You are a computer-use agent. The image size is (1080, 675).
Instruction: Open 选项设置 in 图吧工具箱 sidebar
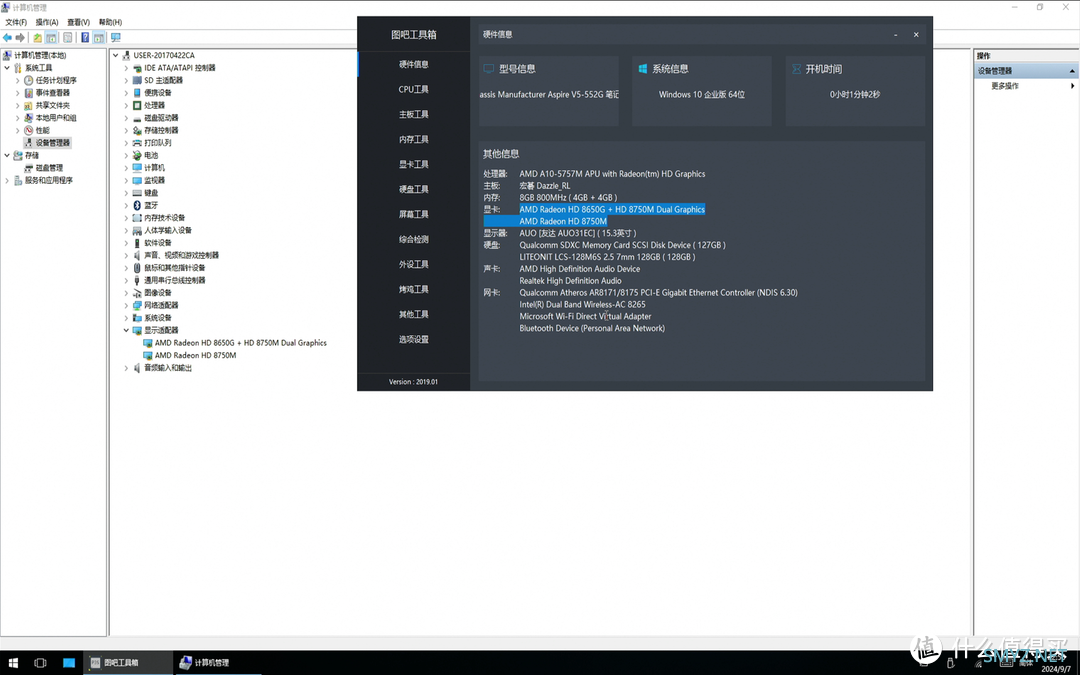point(413,340)
